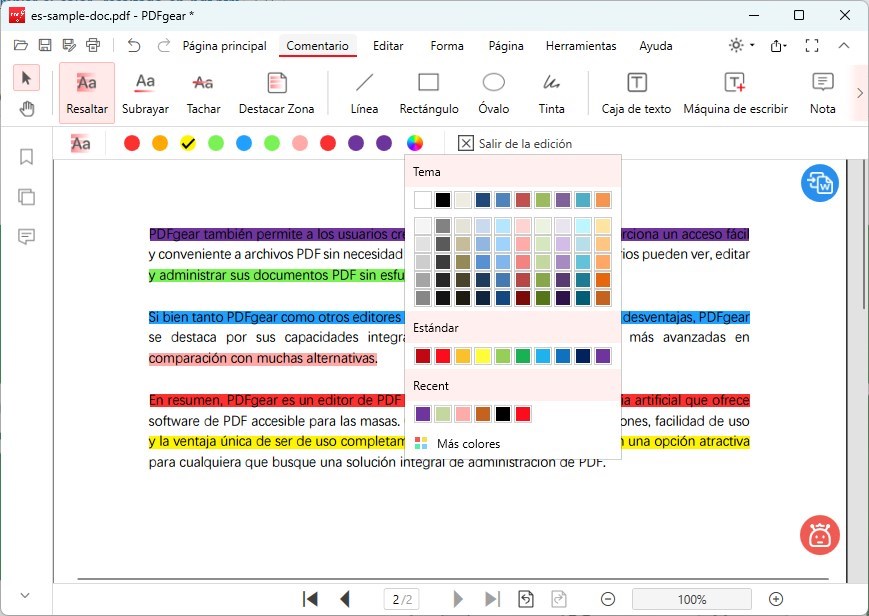
Task: Choose the Tachar strikethrough tool
Action: click(x=203, y=93)
